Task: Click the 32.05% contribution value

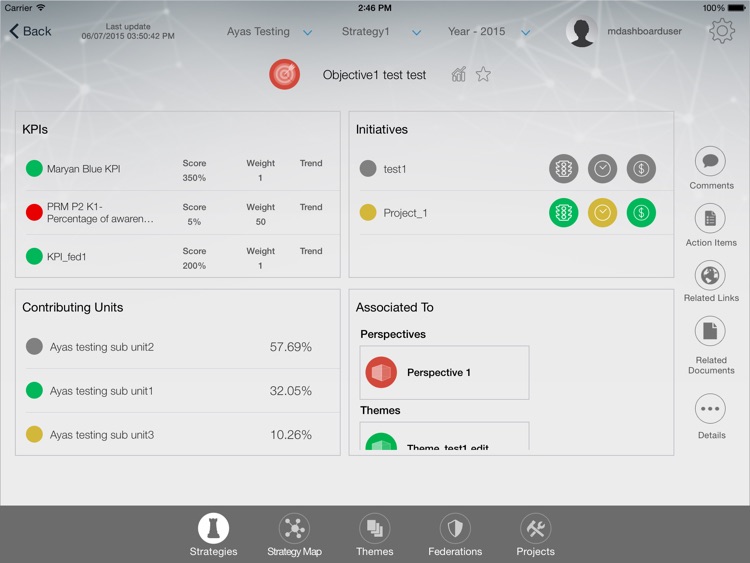Action: (291, 391)
